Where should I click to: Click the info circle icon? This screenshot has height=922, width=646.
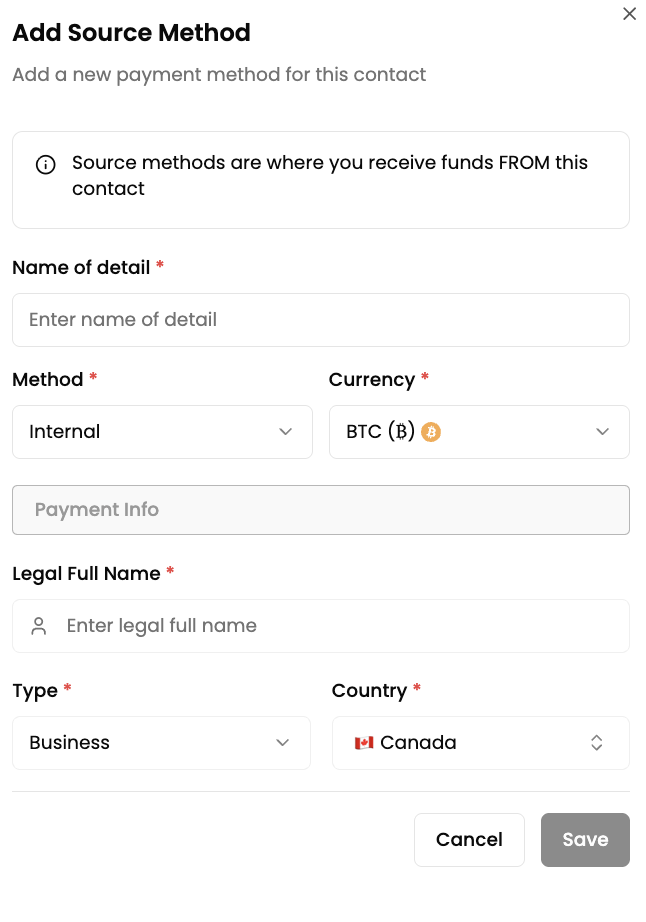[x=45, y=165]
